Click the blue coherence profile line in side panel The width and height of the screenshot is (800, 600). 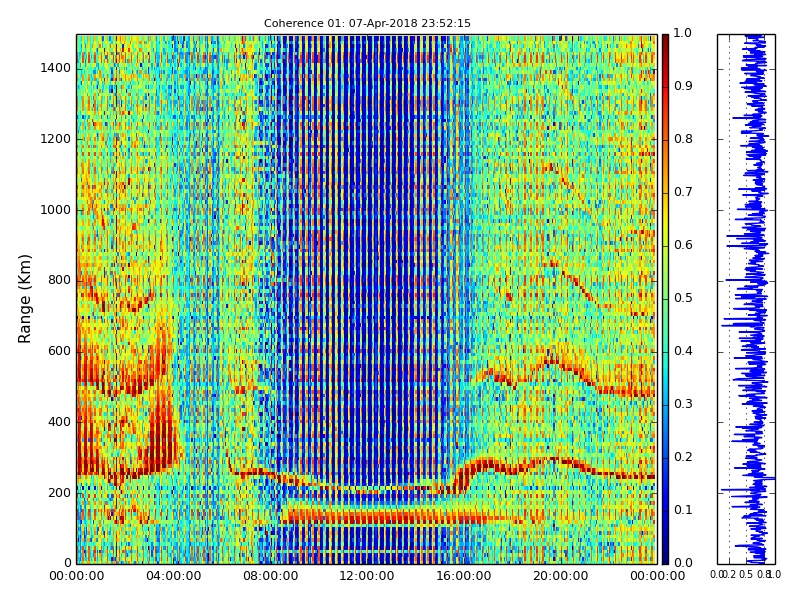coord(755,299)
